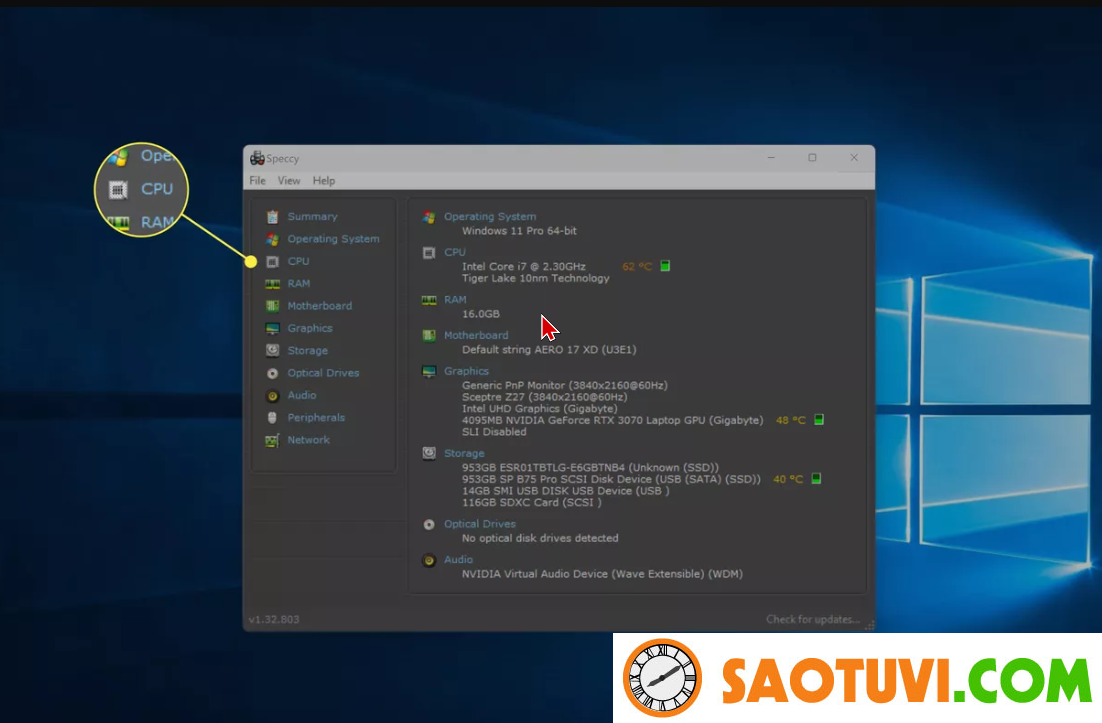The image size is (1102, 723).
Task: Click the Operating System flag icon in sidebar
Action: [x=273, y=239]
